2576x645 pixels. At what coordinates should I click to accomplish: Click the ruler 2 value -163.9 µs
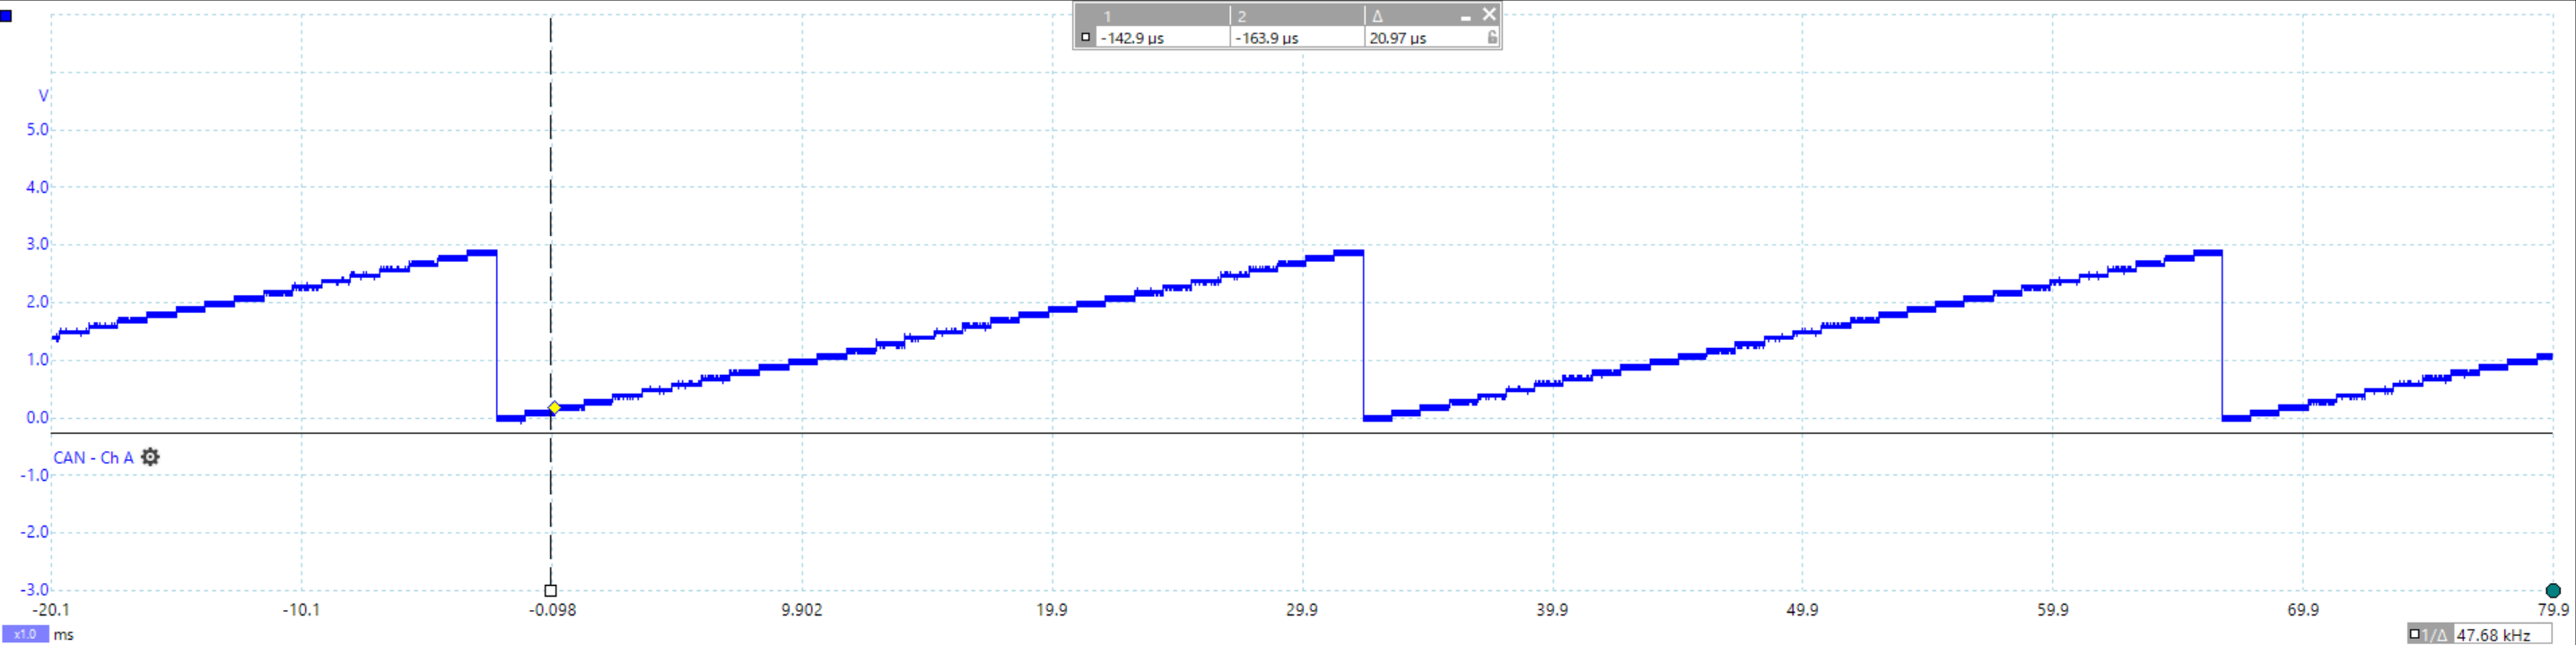1266,38
